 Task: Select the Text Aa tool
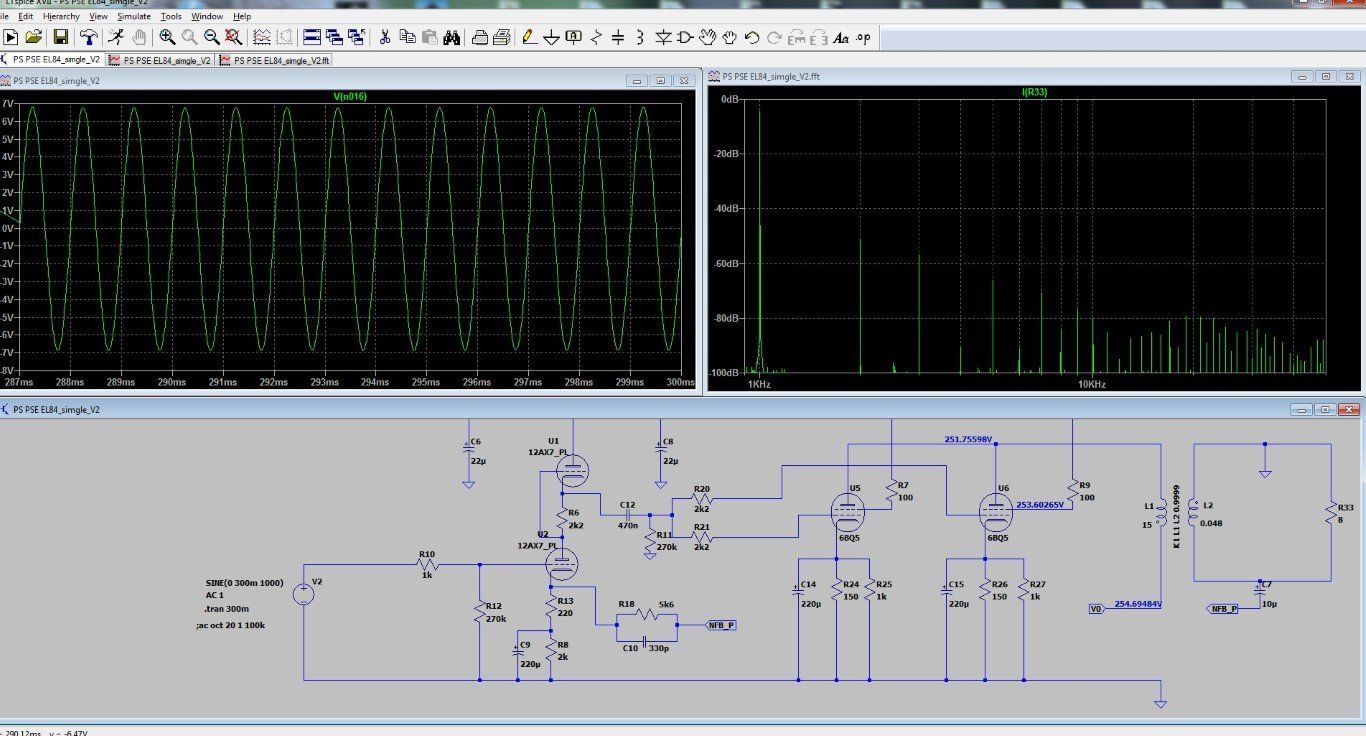click(x=841, y=37)
